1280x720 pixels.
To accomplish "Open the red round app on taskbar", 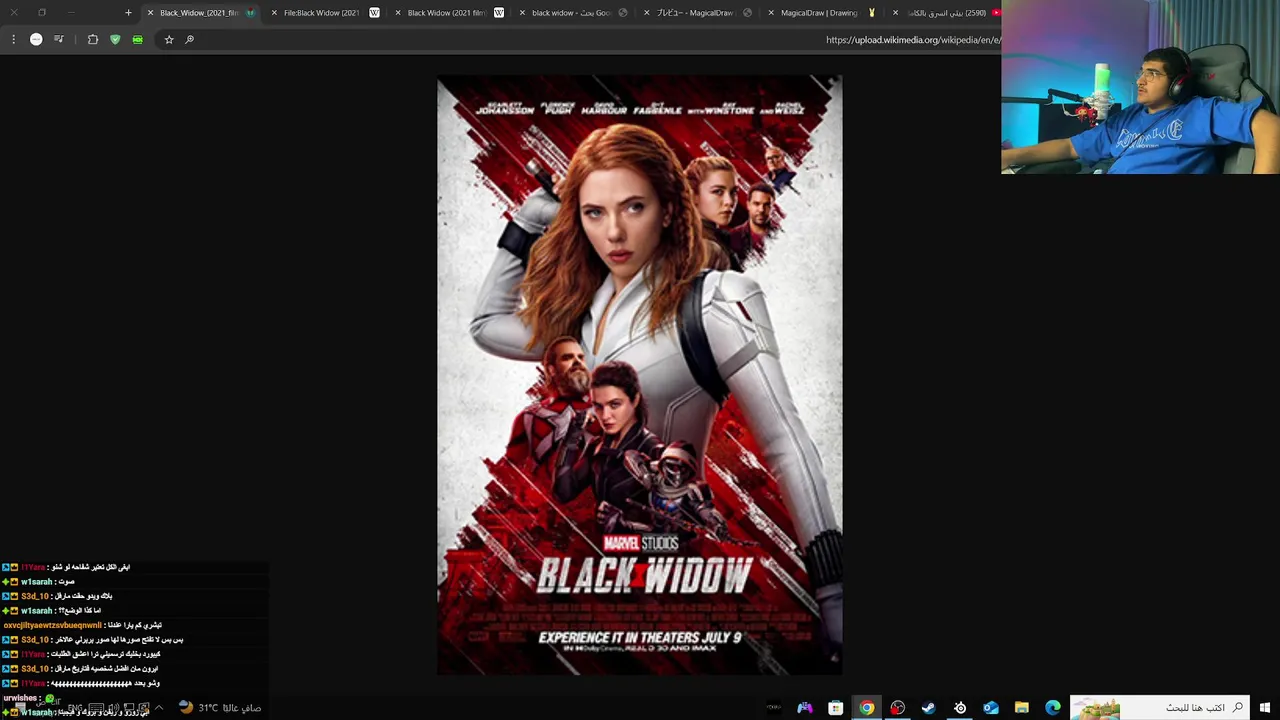I will (898, 708).
